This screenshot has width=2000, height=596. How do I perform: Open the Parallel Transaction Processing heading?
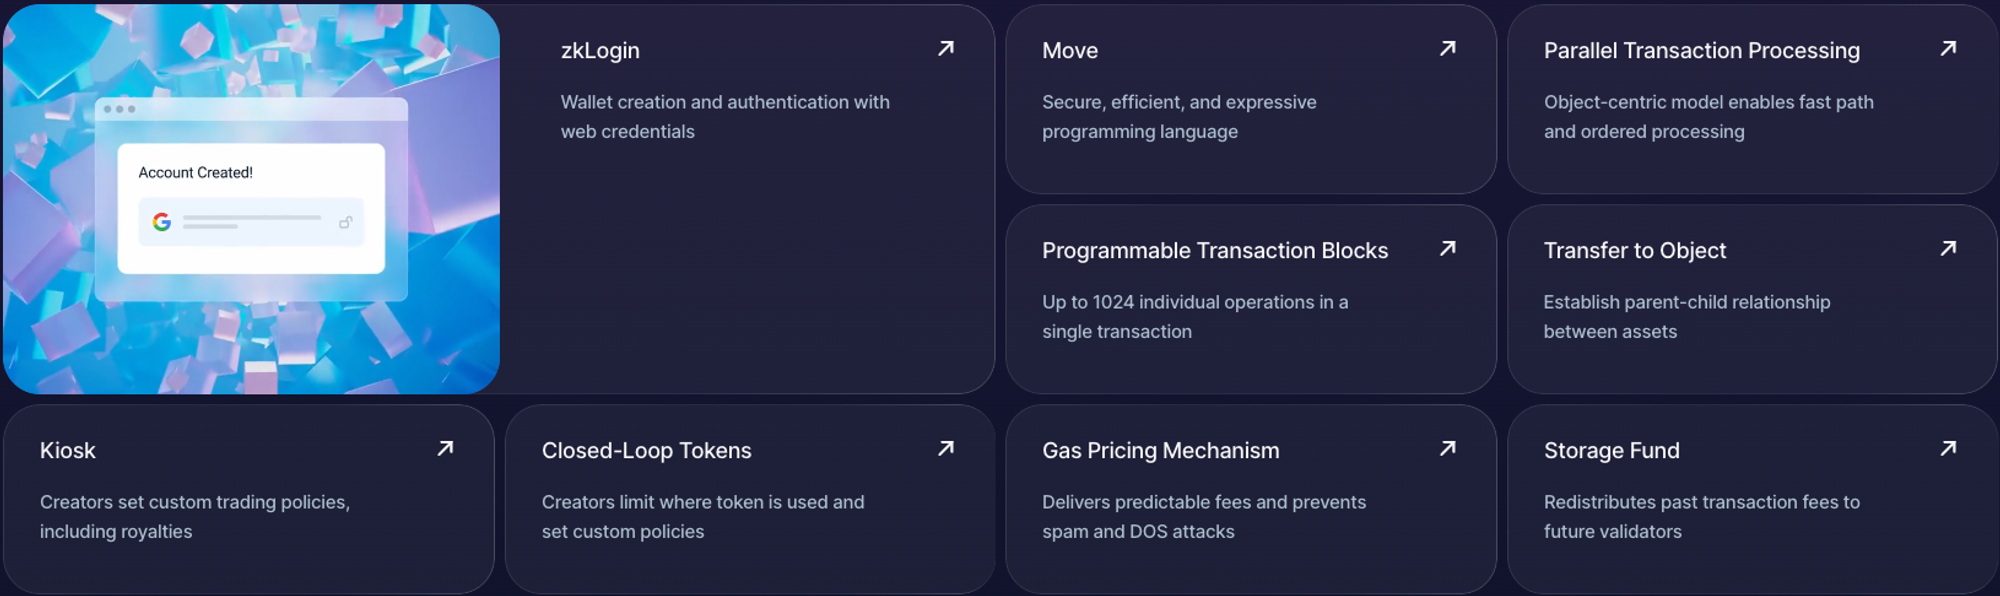[1701, 51]
